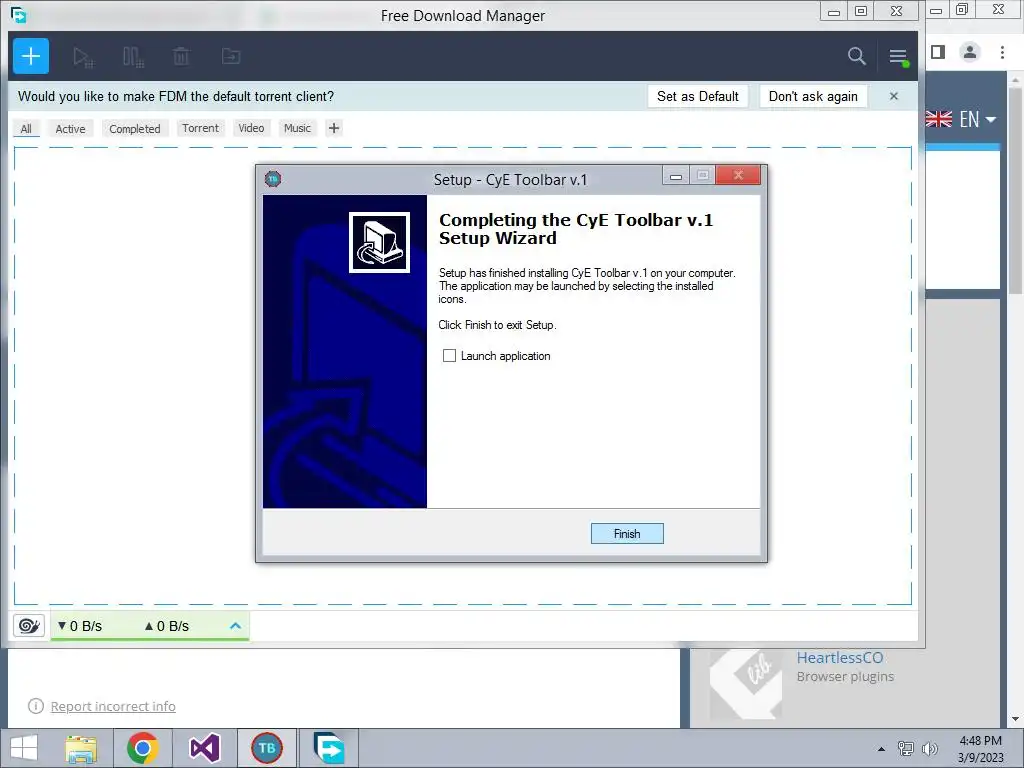
Task: Check the Launch application checkbox
Action: (449, 355)
